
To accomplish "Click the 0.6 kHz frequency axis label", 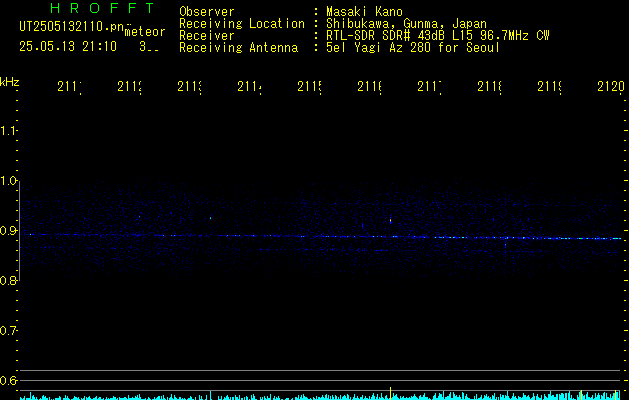I will click(x=8, y=380).
